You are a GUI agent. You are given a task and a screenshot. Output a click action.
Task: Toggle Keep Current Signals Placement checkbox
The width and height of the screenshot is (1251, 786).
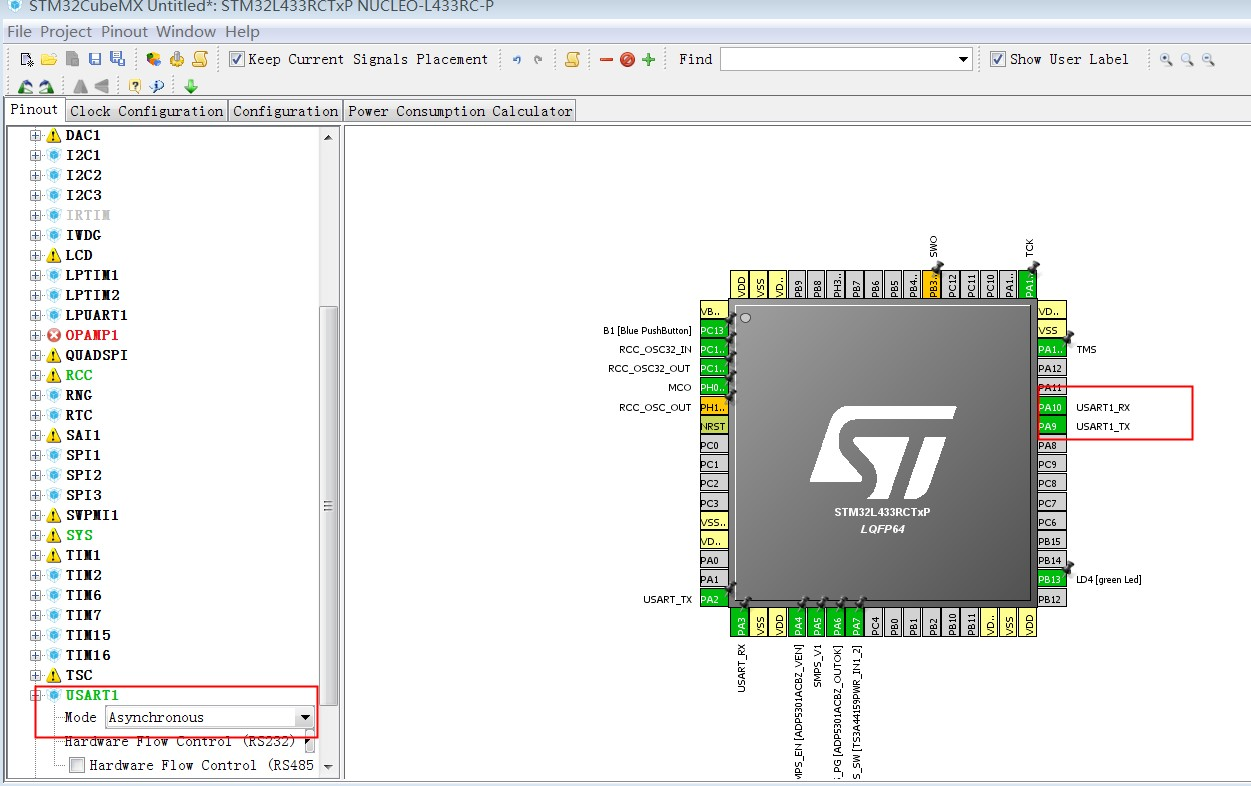click(x=236, y=59)
